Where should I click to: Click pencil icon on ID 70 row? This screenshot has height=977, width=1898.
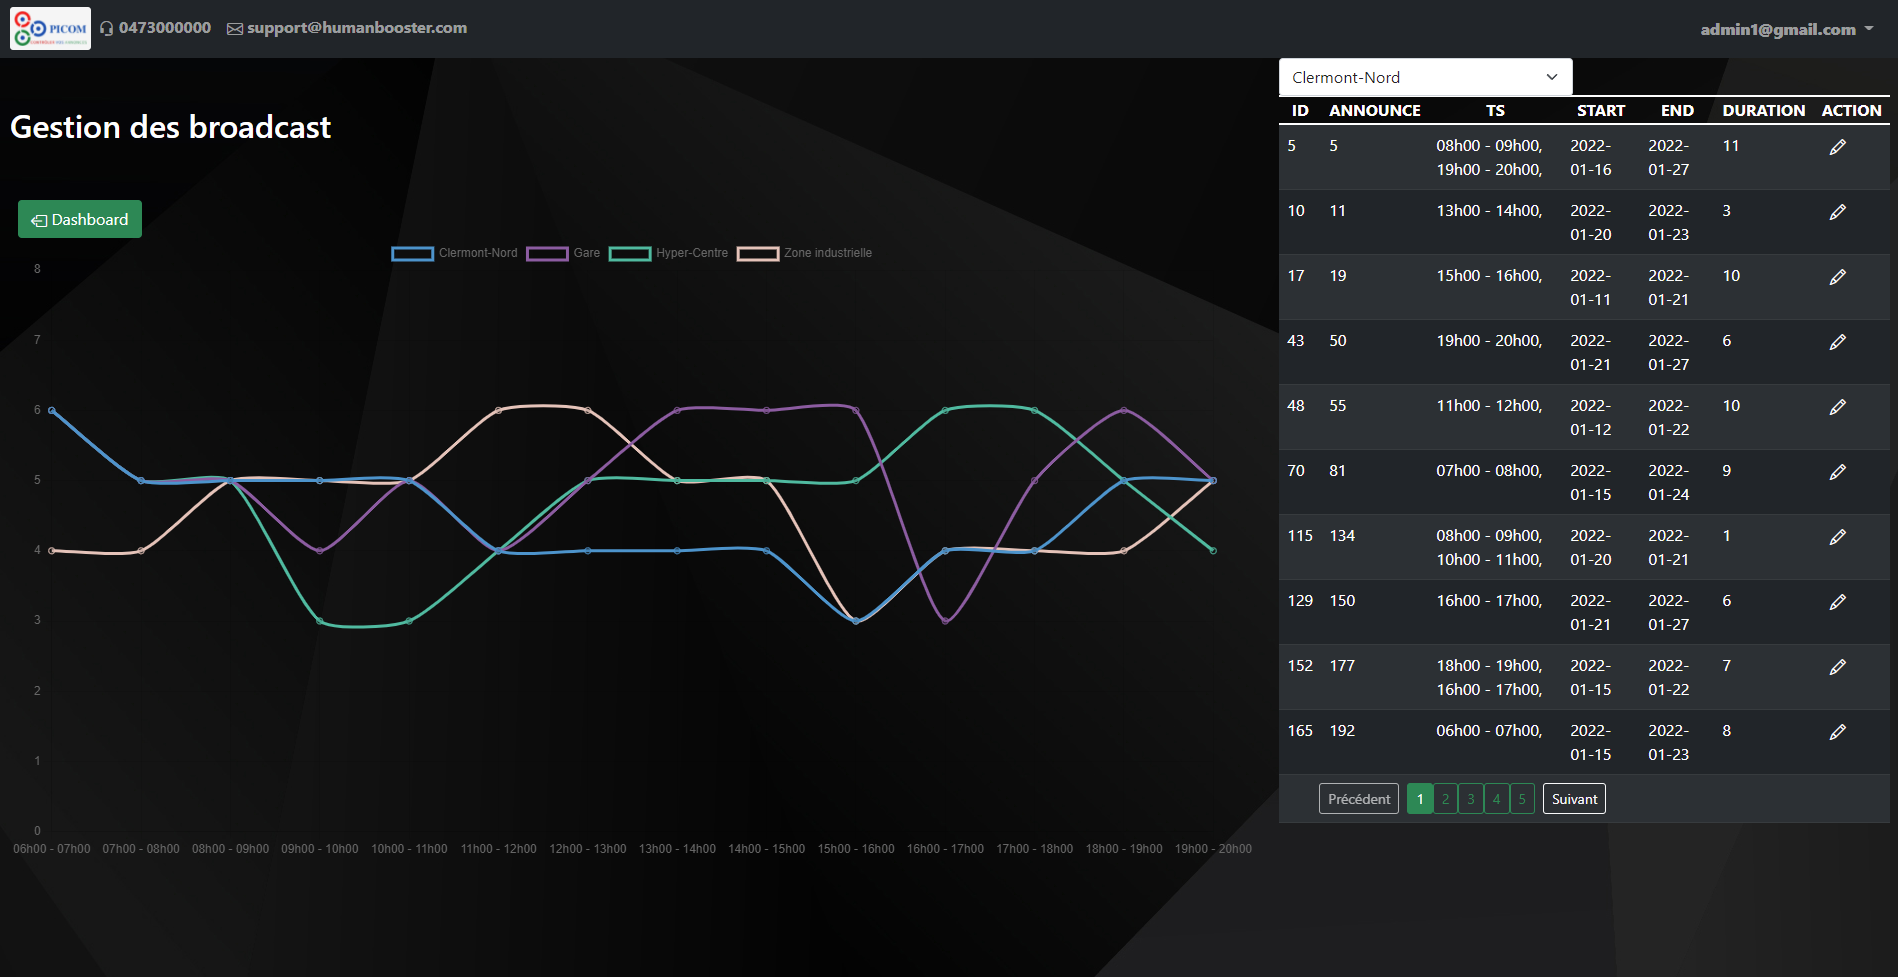(x=1837, y=473)
